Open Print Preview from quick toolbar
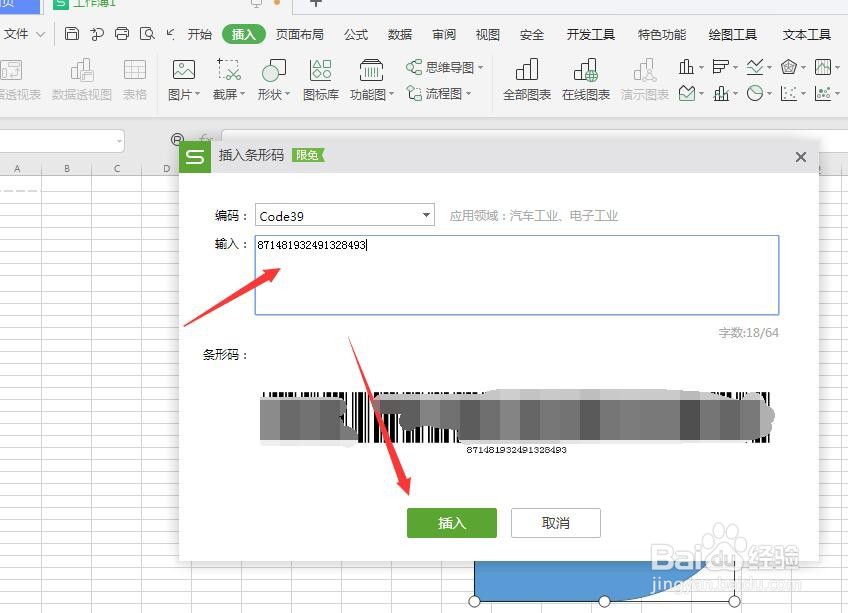The width and height of the screenshot is (848, 613). [147, 34]
